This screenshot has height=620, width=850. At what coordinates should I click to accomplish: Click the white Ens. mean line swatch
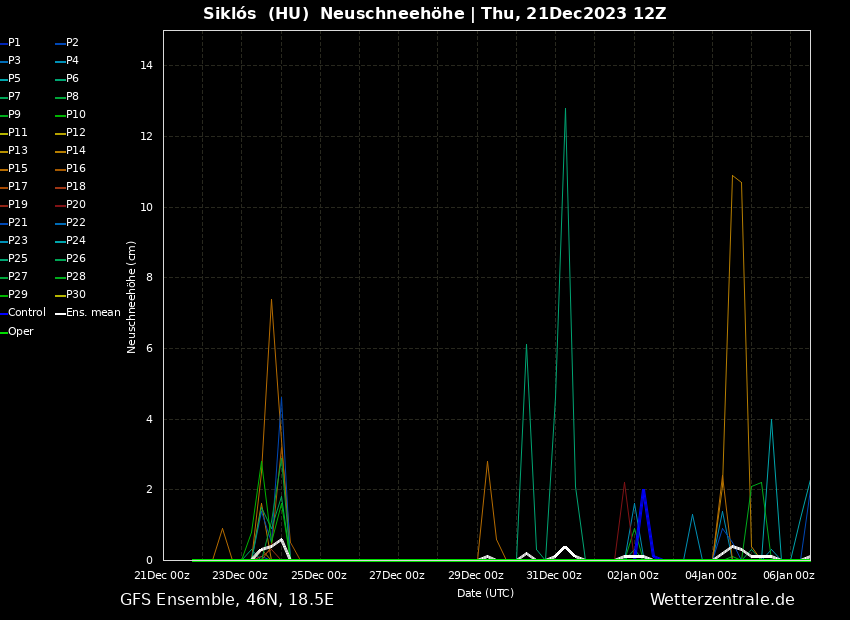tap(60, 314)
